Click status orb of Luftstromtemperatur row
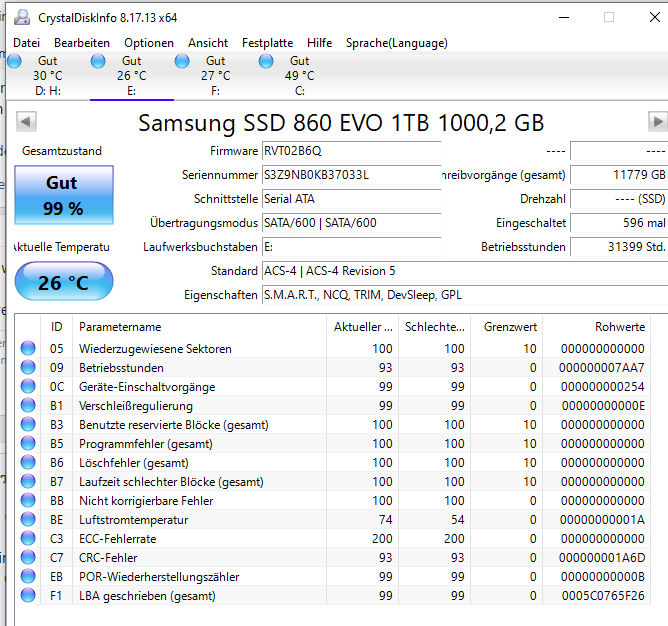This screenshot has height=626, width=668. click(x=28, y=519)
